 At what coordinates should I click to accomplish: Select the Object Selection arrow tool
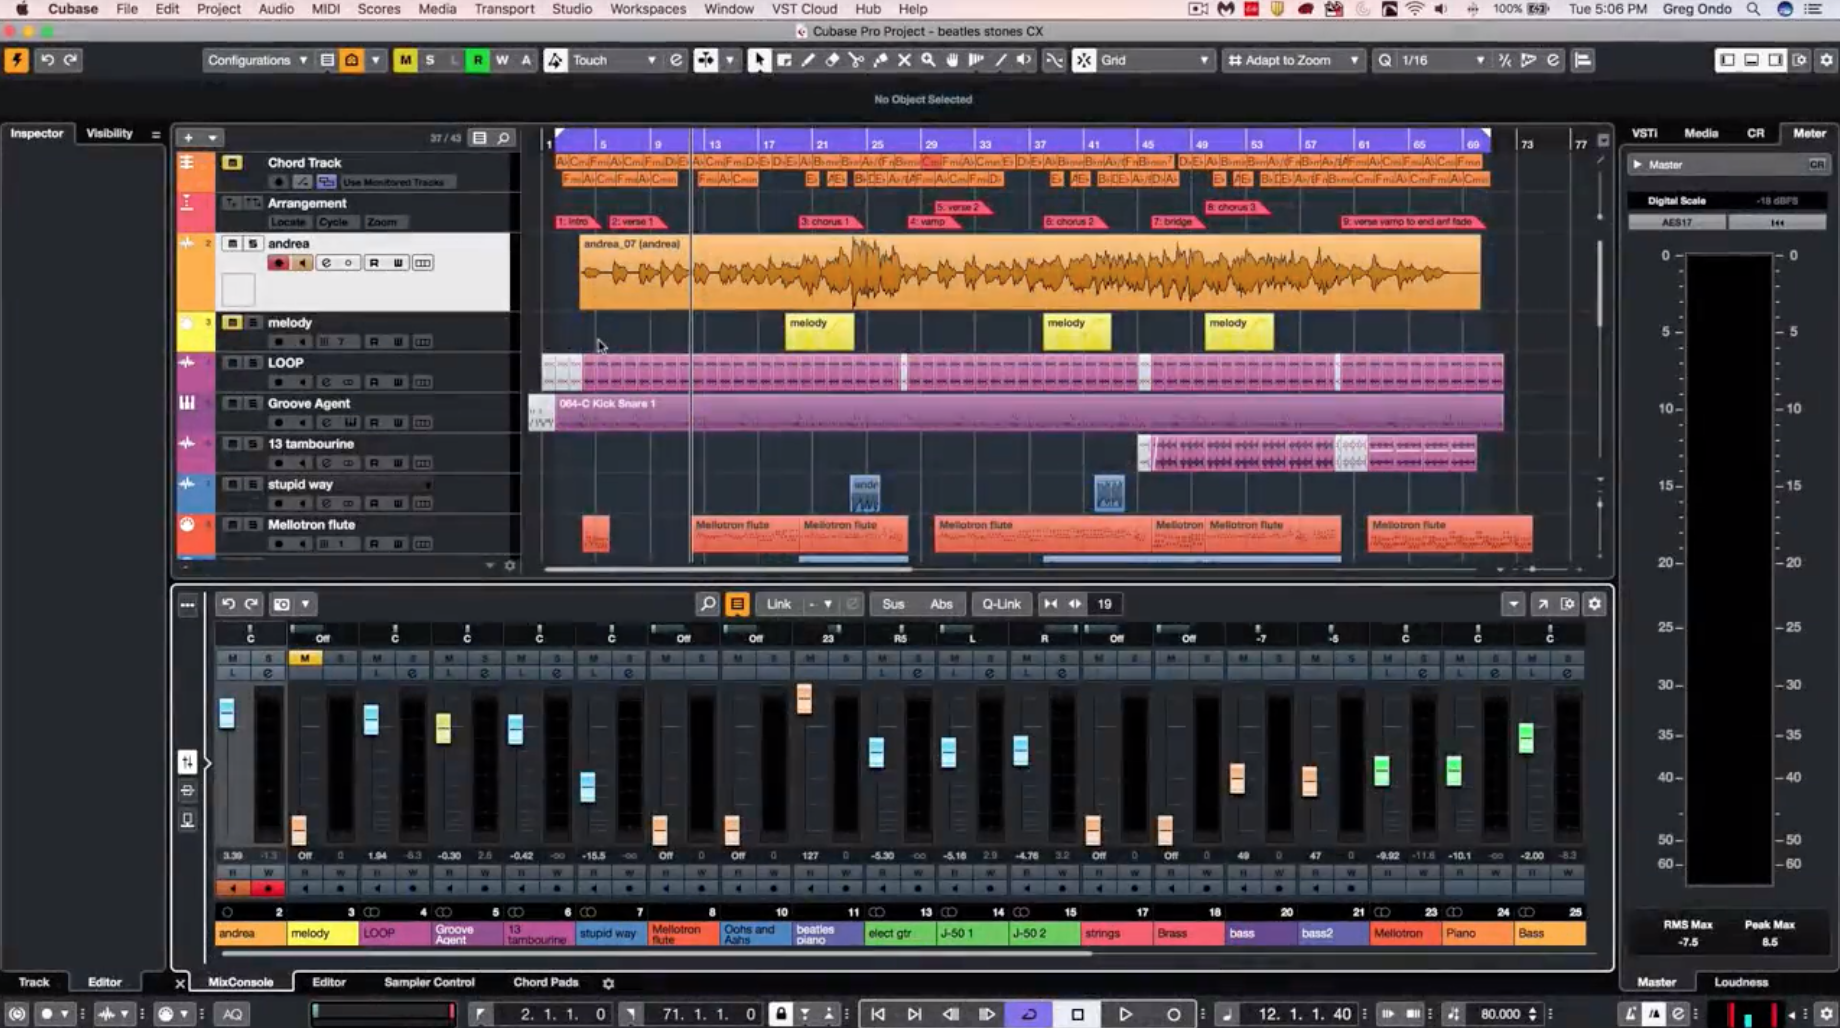[x=759, y=60]
